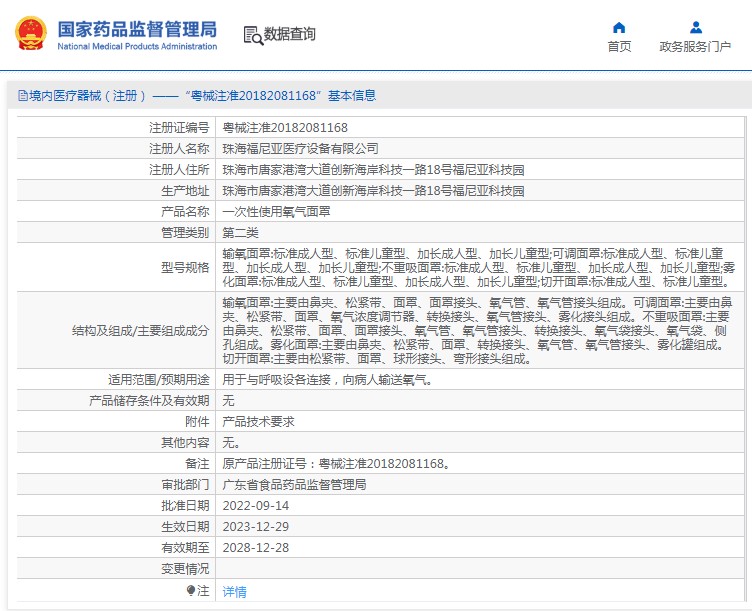
Task: Select registration number 粤械注准20182081168 value cell
Action: coord(285,128)
